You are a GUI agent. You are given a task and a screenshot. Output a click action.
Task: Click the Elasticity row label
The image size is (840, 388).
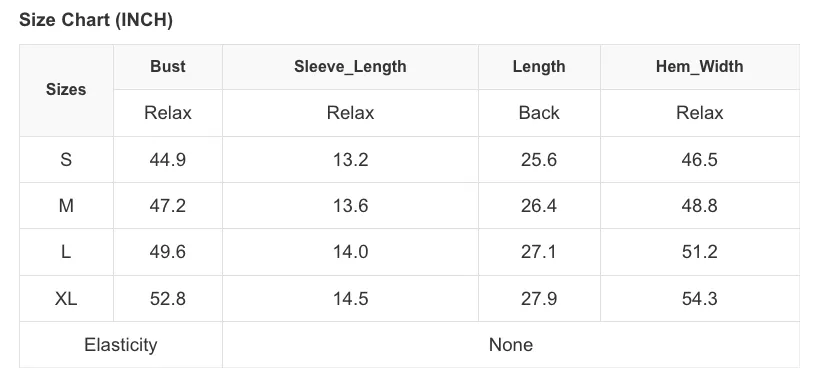point(121,345)
